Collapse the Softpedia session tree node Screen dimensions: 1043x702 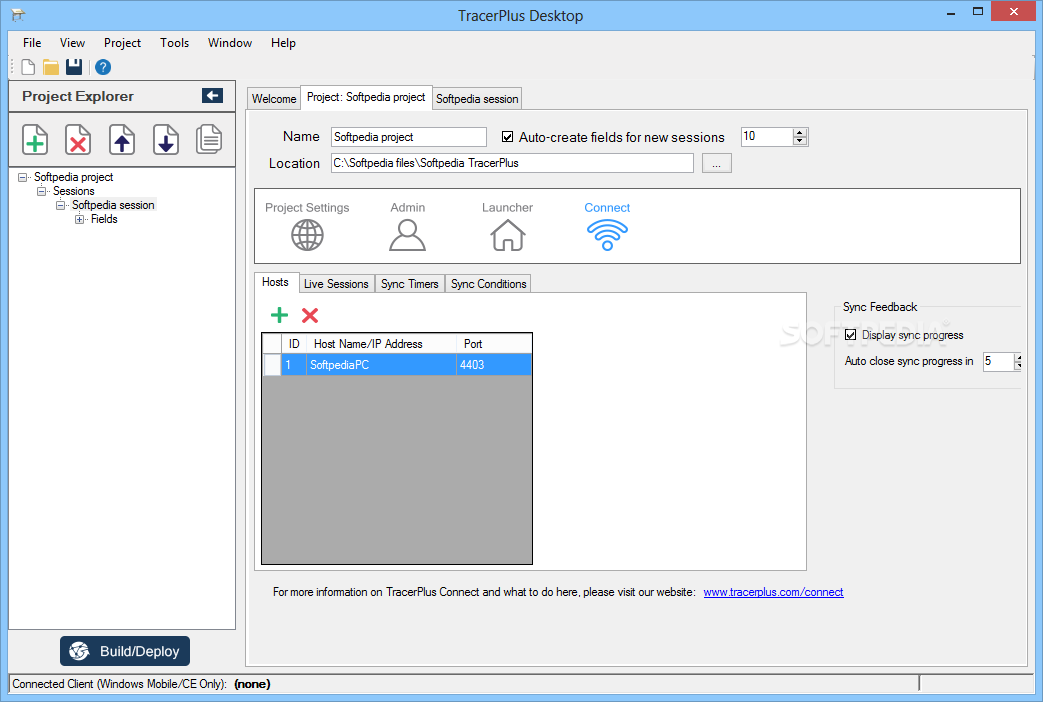click(61, 206)
